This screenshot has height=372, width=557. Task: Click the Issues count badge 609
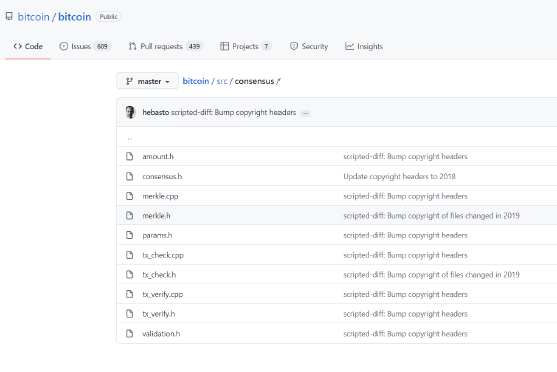pyautogui.click(x=102, y=46)
